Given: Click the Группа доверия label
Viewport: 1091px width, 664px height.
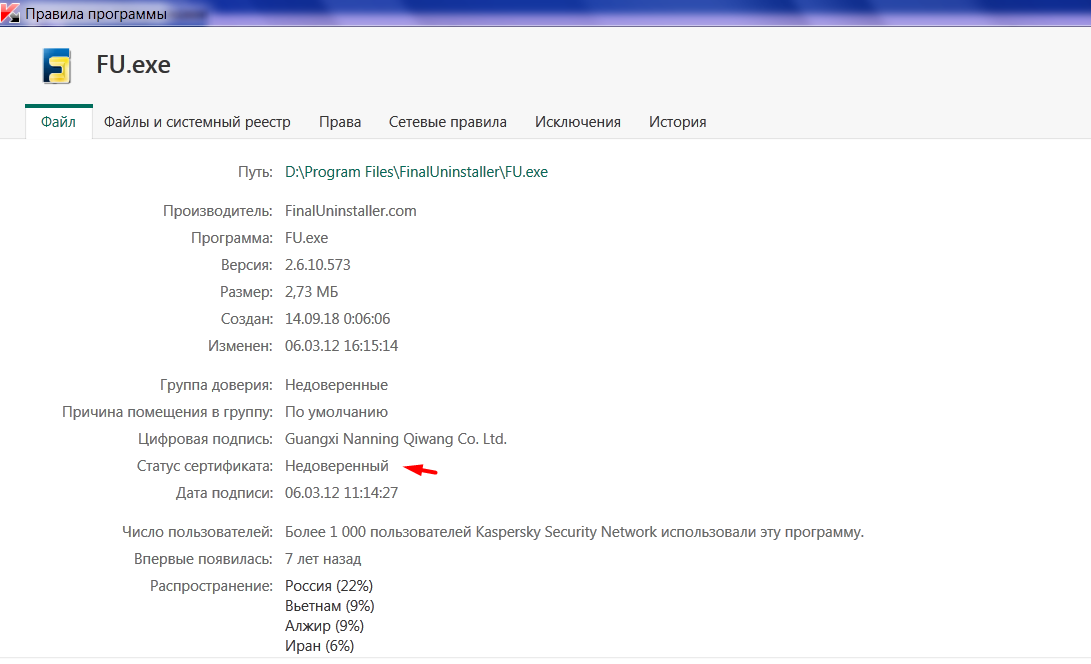Looking at the screenshot, I should pos(216,385).
